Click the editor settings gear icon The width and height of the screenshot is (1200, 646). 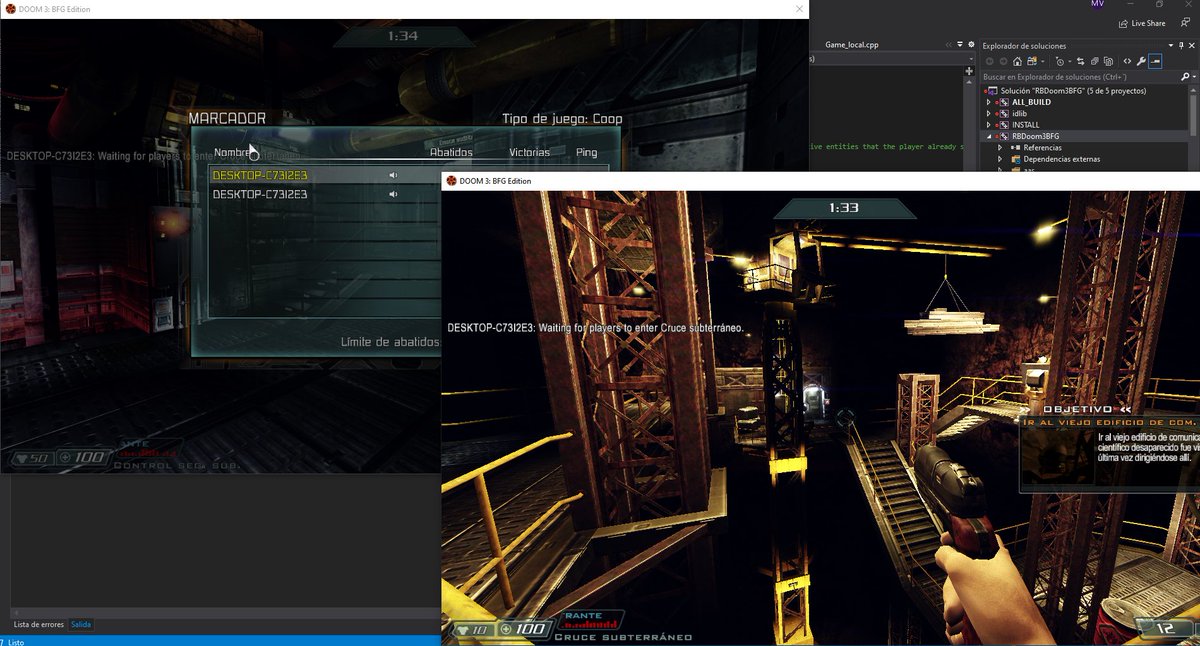tap(971, 45)
